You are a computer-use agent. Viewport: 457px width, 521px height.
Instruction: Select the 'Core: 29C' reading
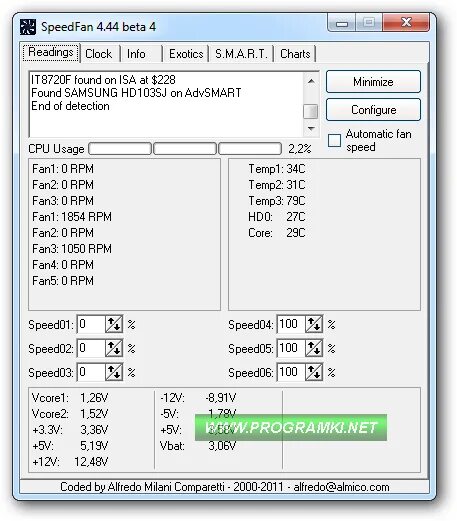point(277,233)
